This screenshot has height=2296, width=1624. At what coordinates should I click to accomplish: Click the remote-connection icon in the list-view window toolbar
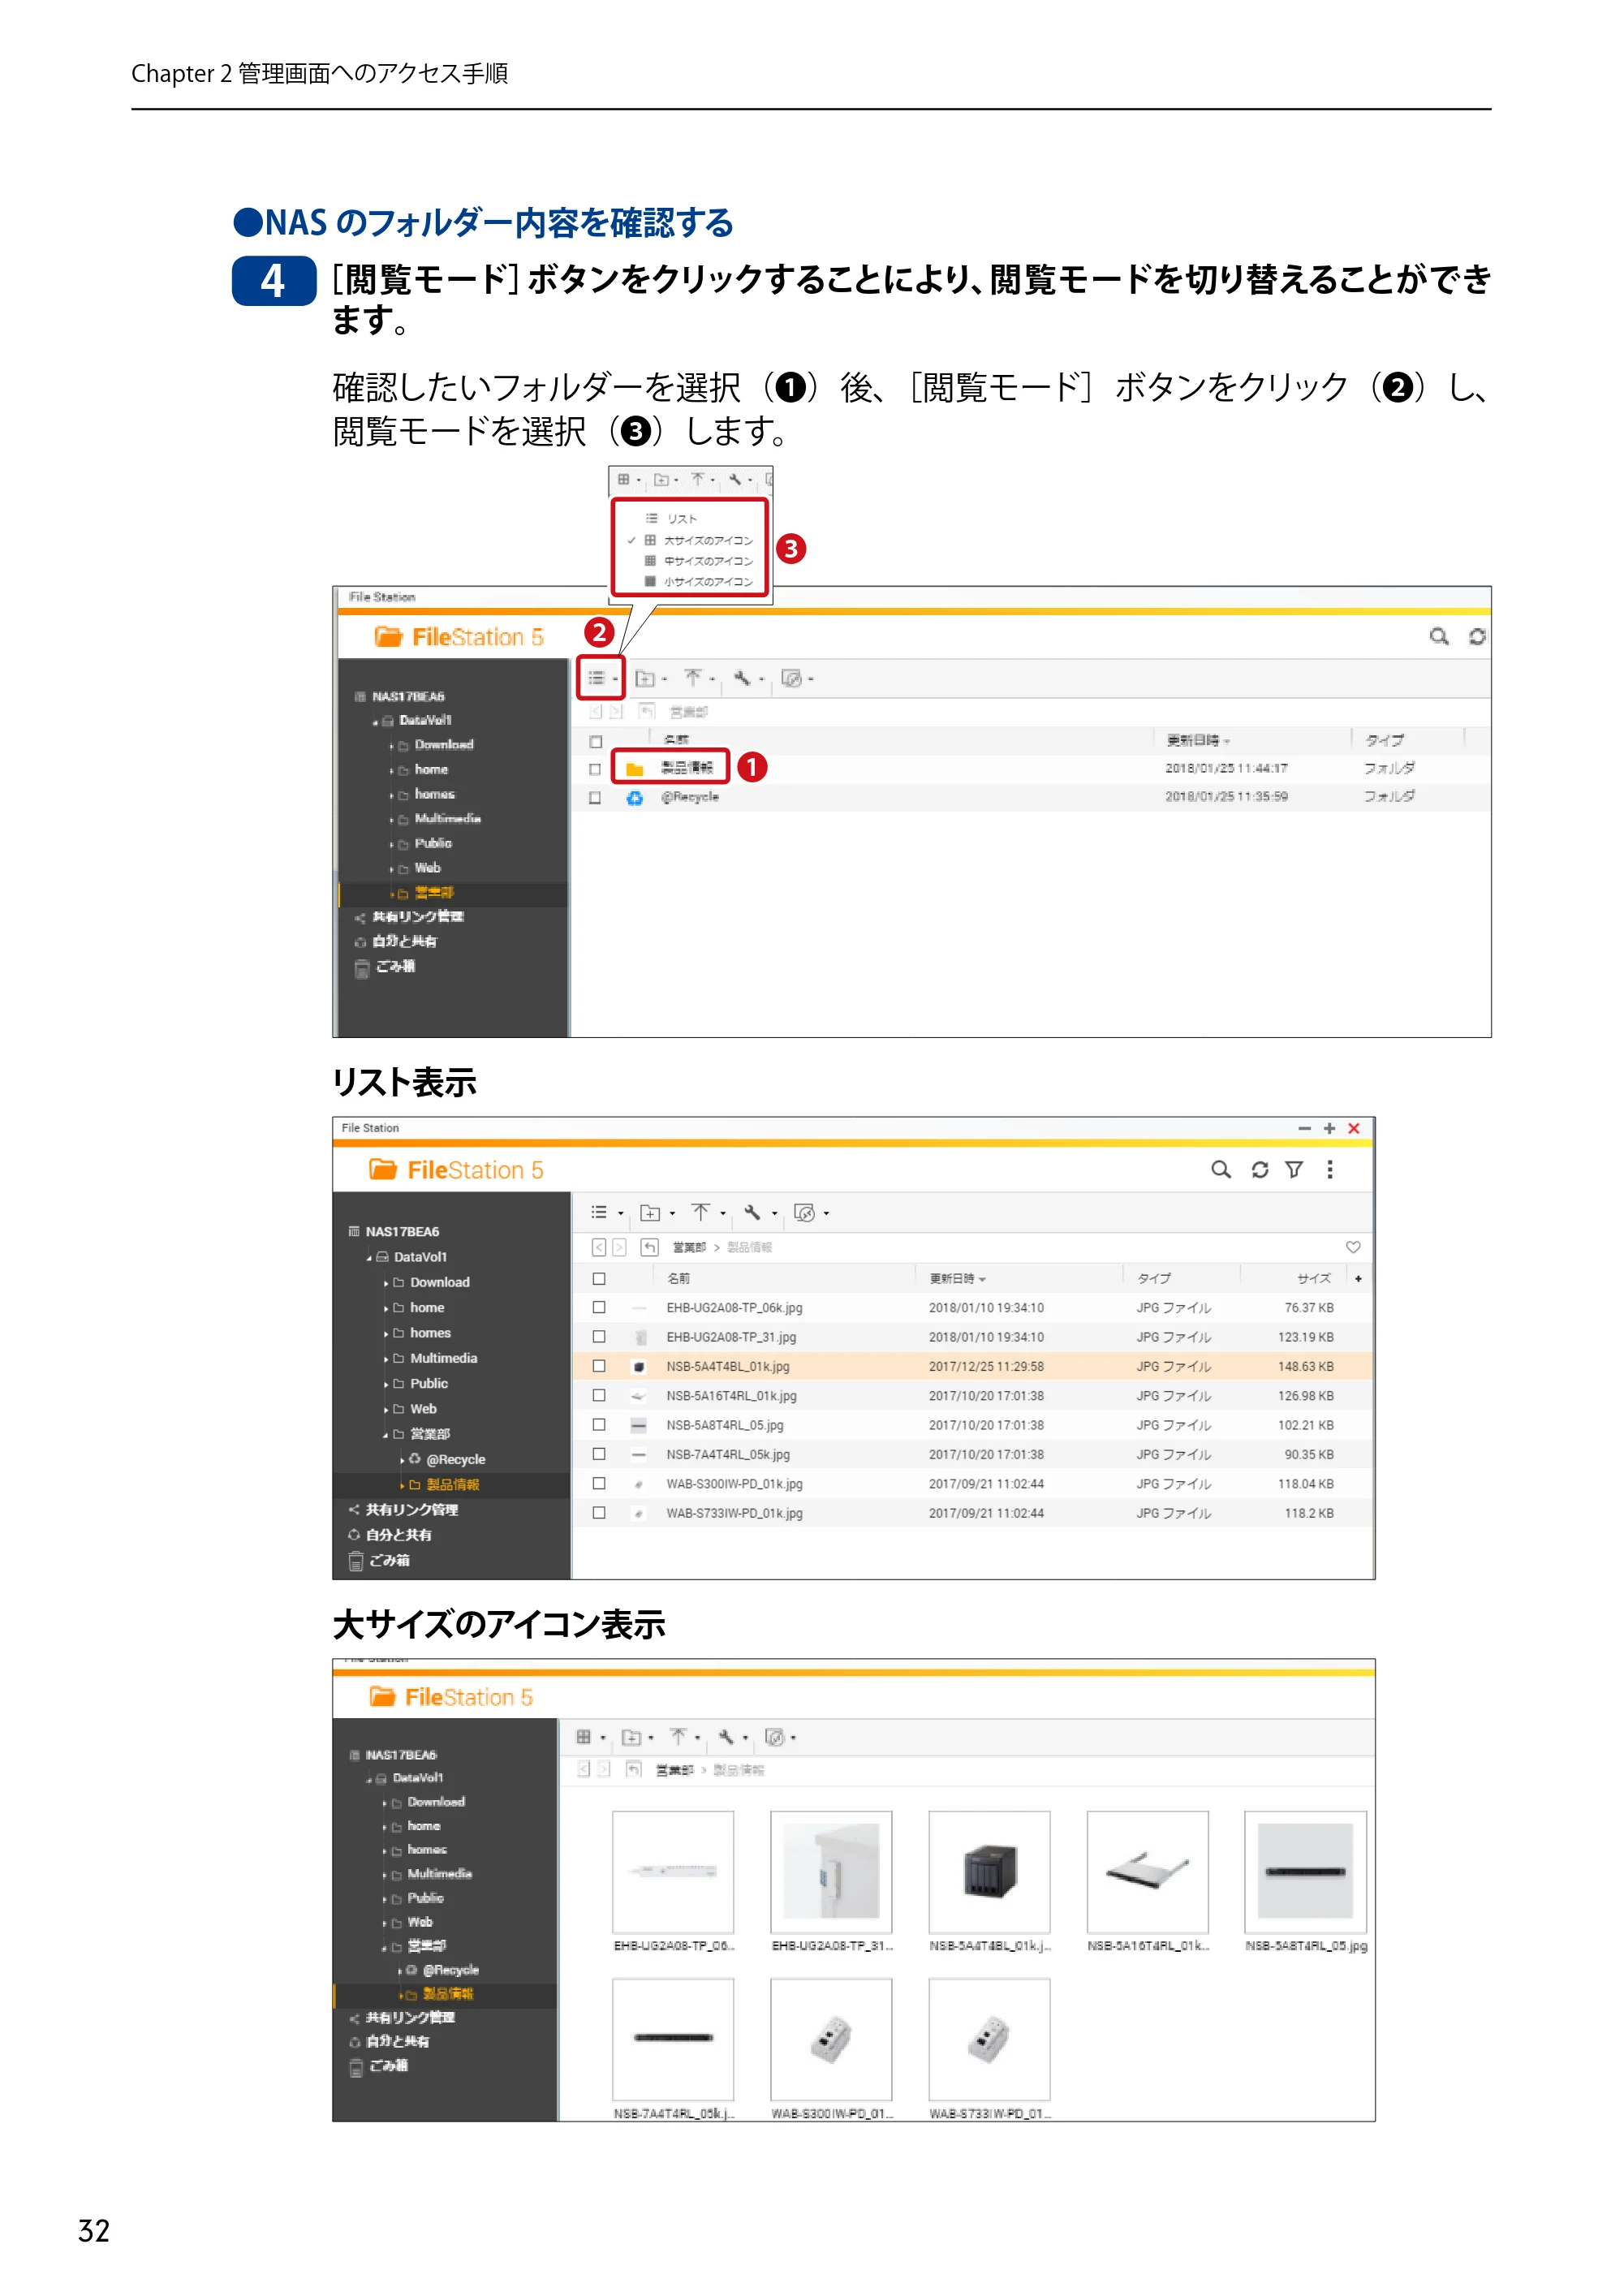[x=804, y=1212]
